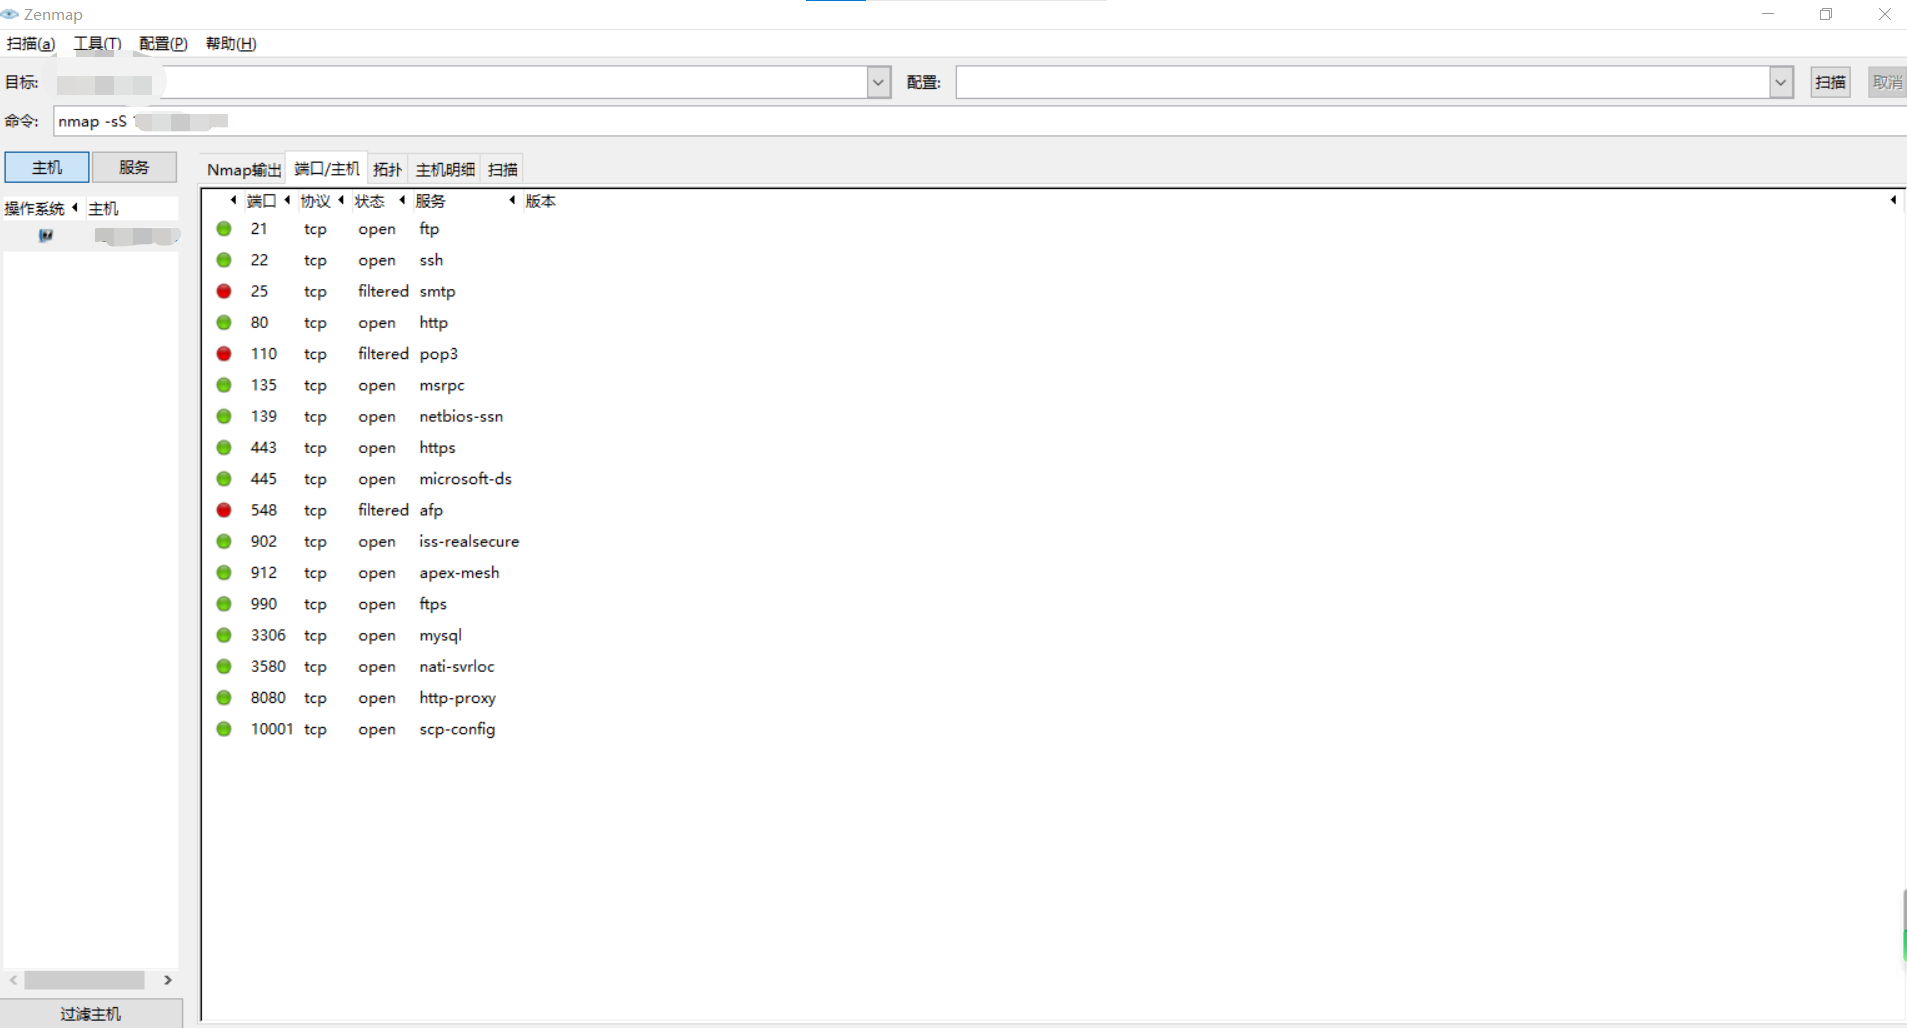Select the microsoft-ds service cell
Viewport: 1907px width, 1028px height.
[x=465, y=479]
